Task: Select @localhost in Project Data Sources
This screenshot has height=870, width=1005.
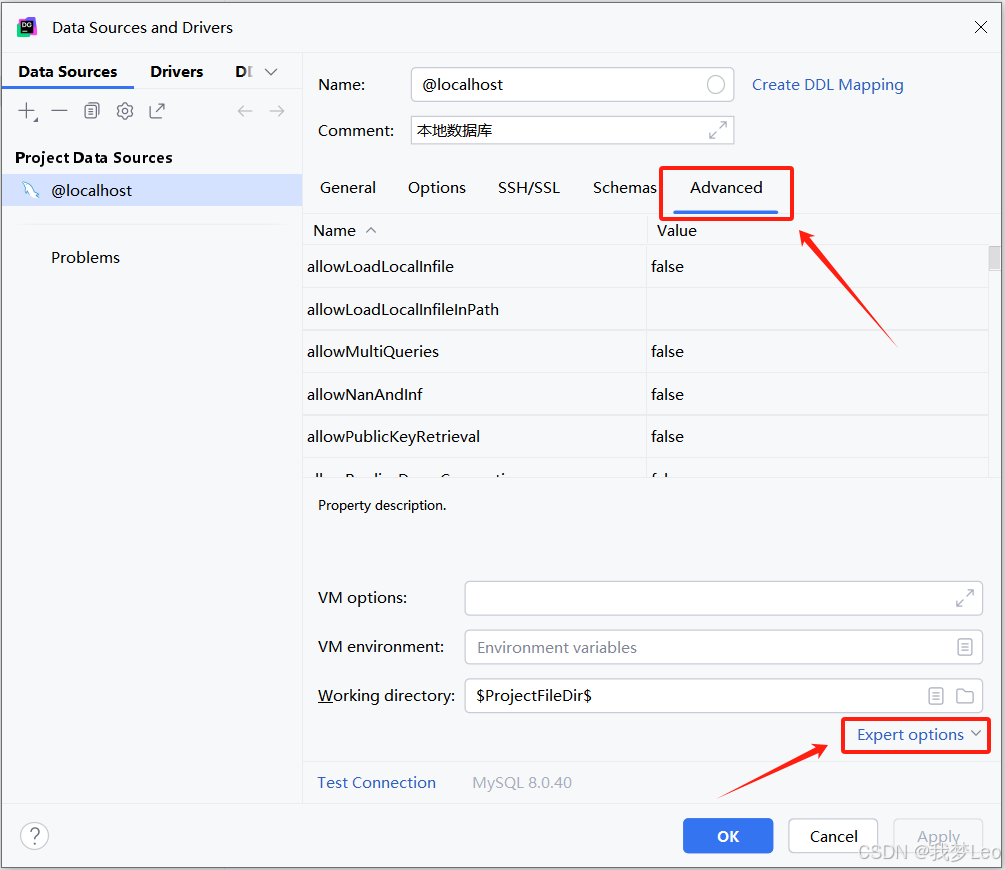Action: (x=152, y=190)
